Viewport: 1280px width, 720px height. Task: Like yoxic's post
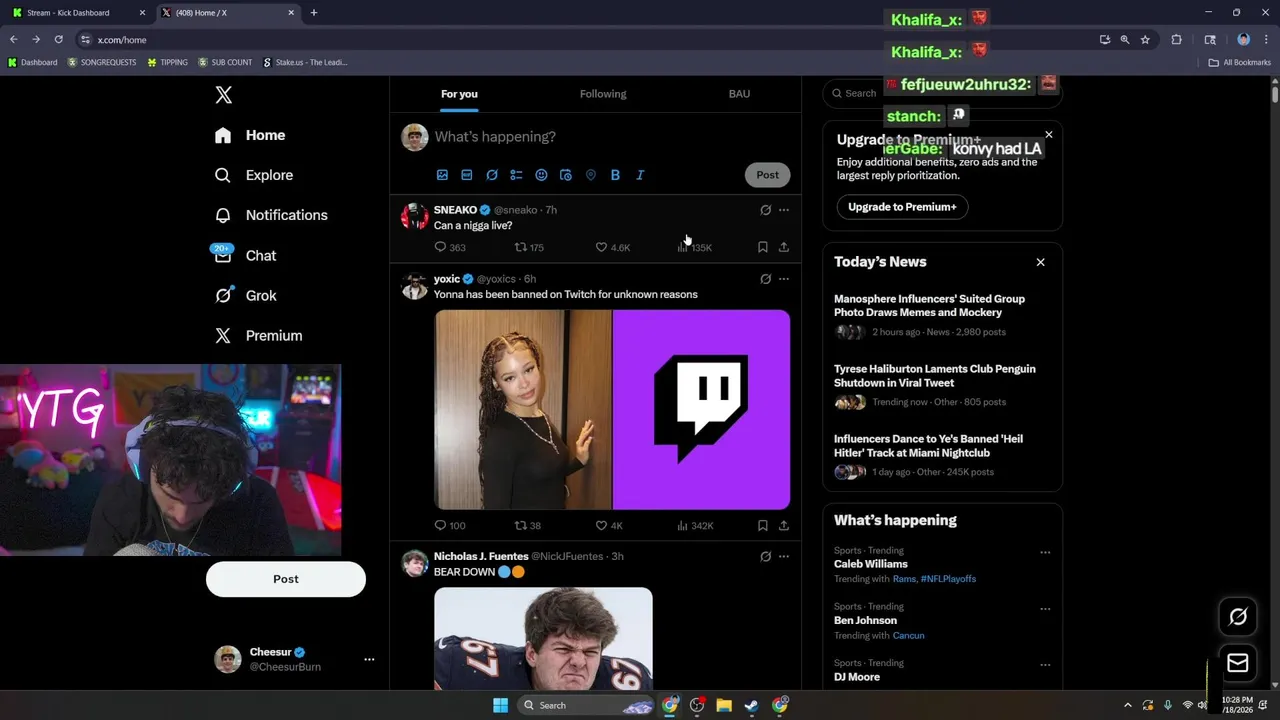point(609,525)
